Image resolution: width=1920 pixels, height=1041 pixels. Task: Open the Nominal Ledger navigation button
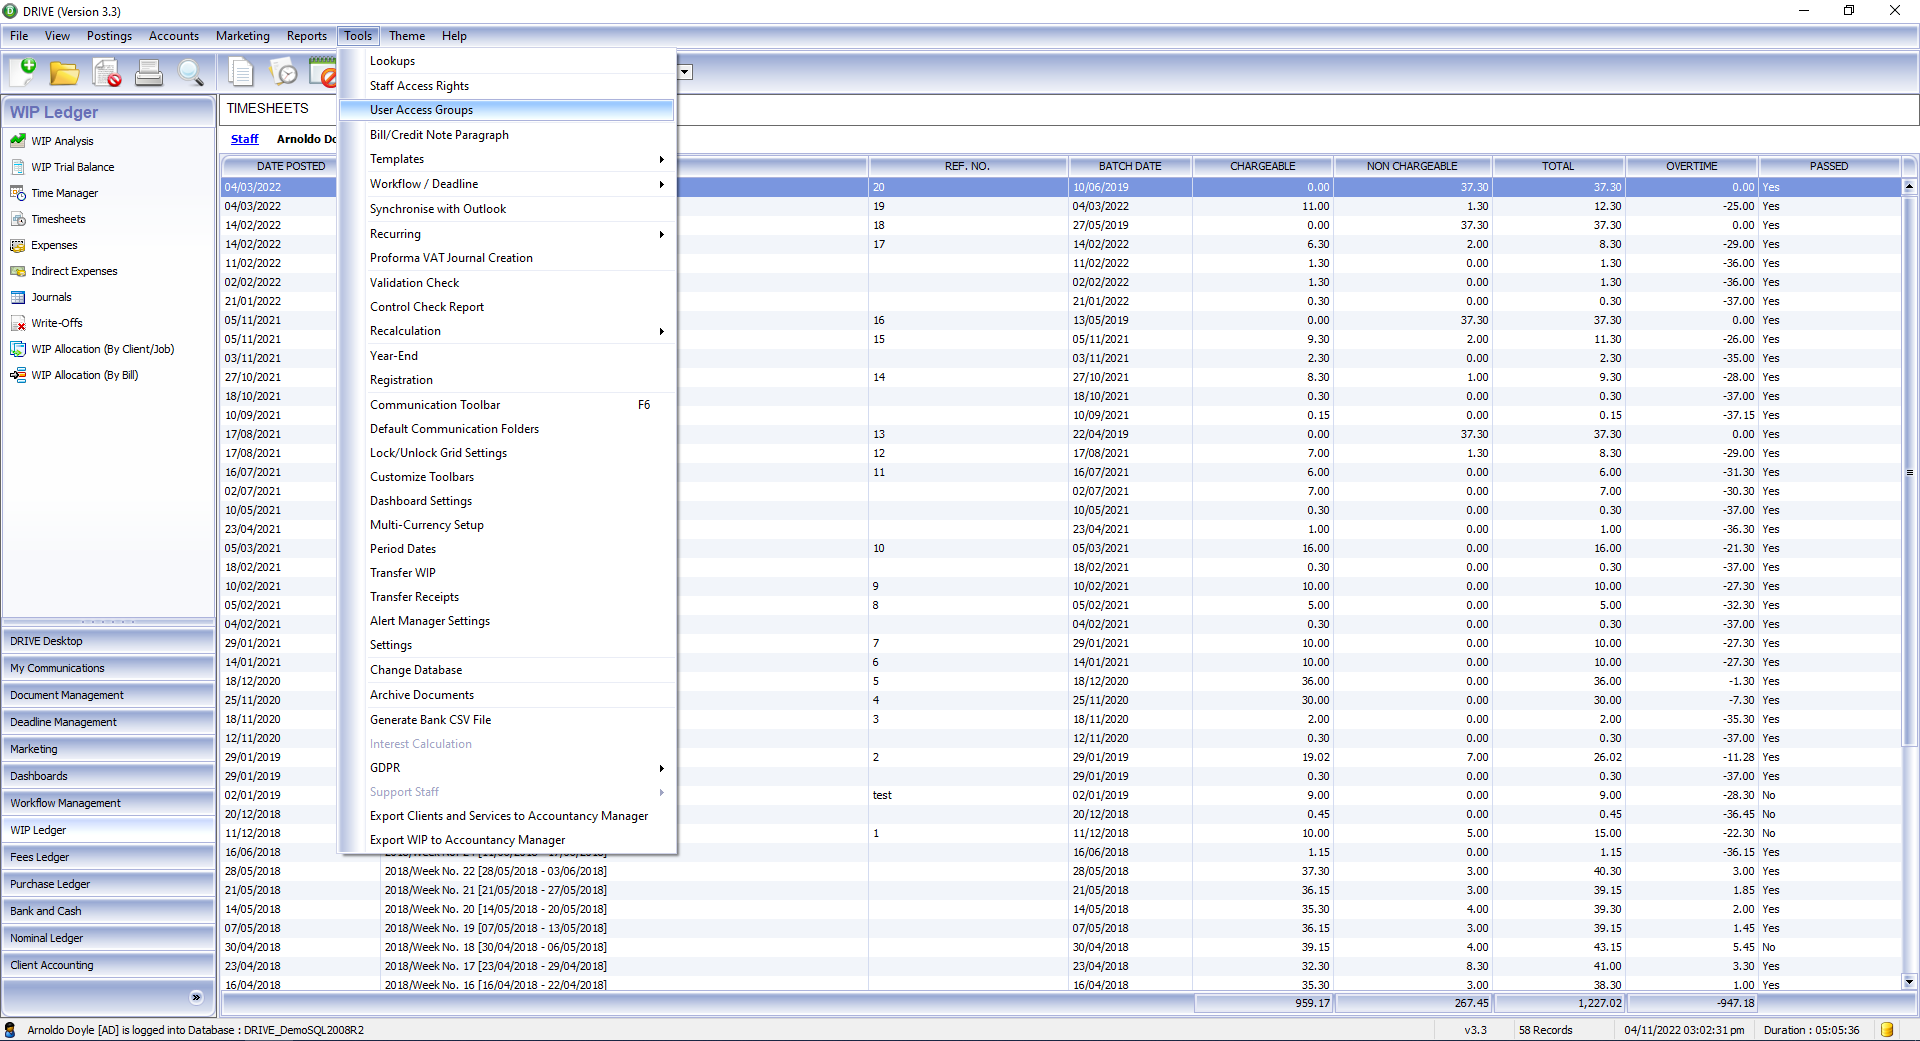[x=108, y=938]
